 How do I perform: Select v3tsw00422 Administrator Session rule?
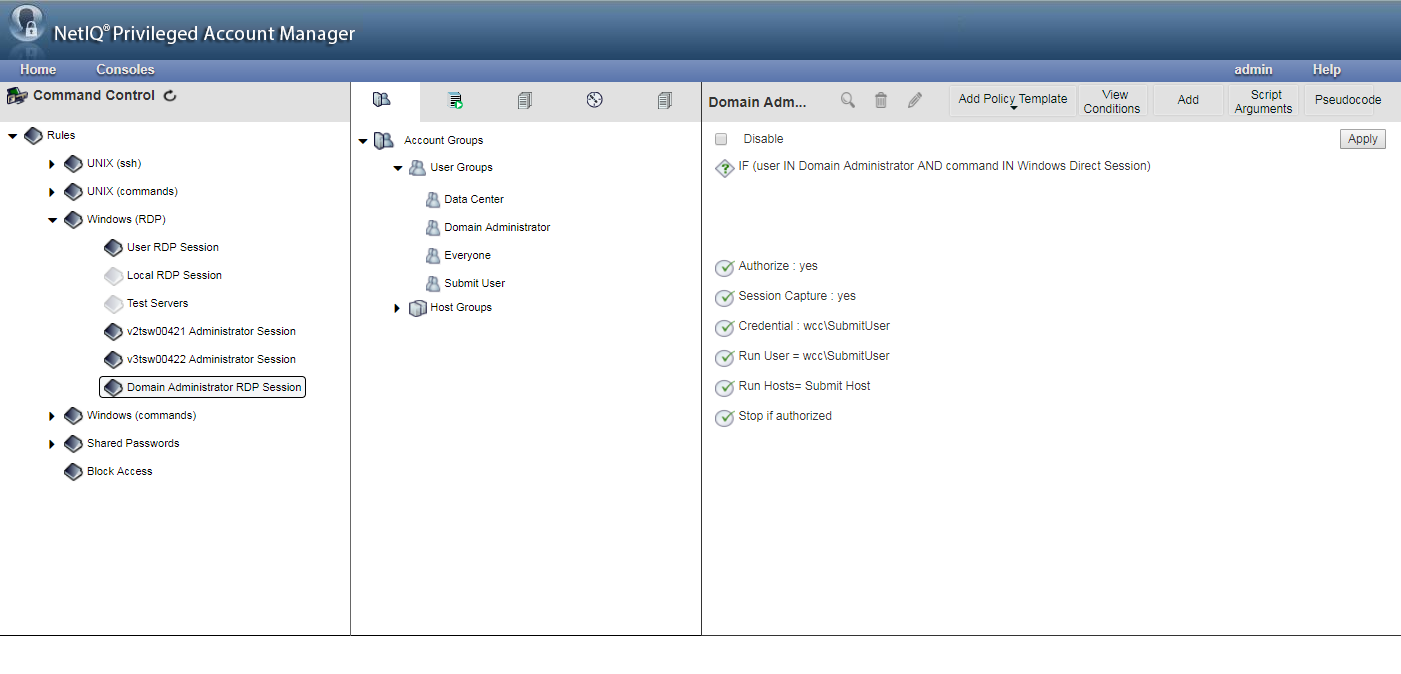(x=211, y=359)
